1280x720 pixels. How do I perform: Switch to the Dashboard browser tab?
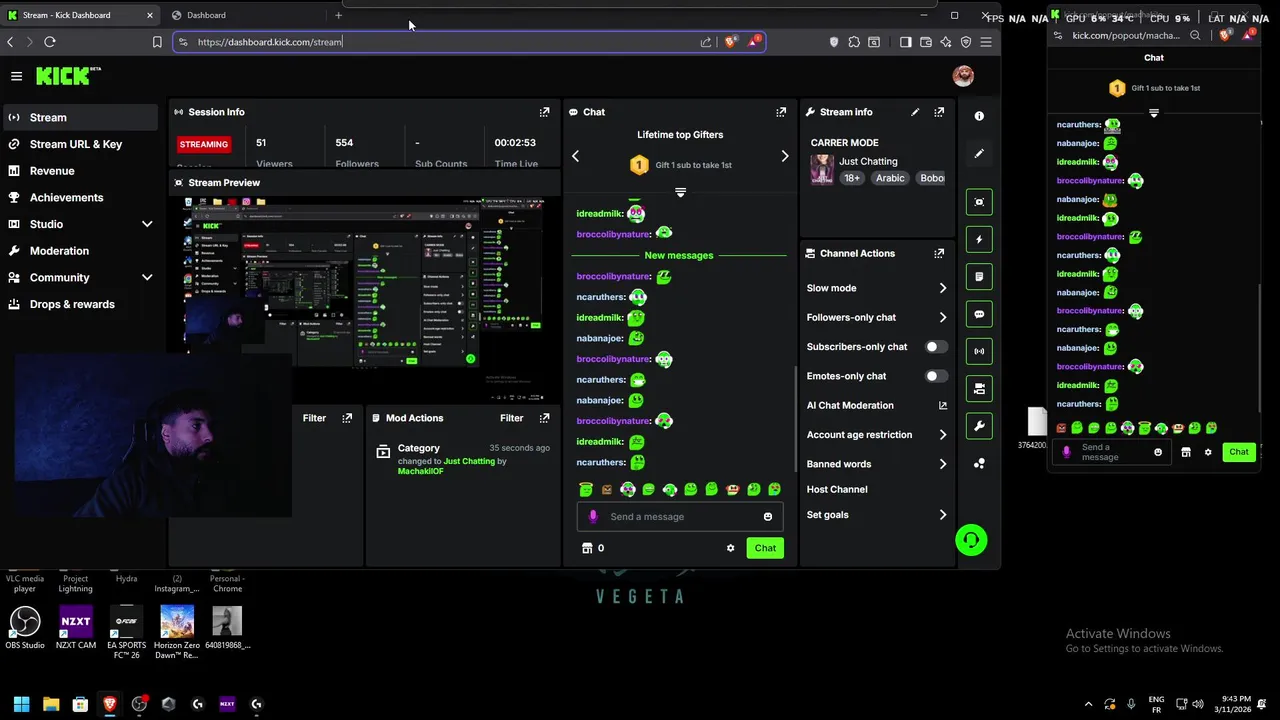(245, 15)
